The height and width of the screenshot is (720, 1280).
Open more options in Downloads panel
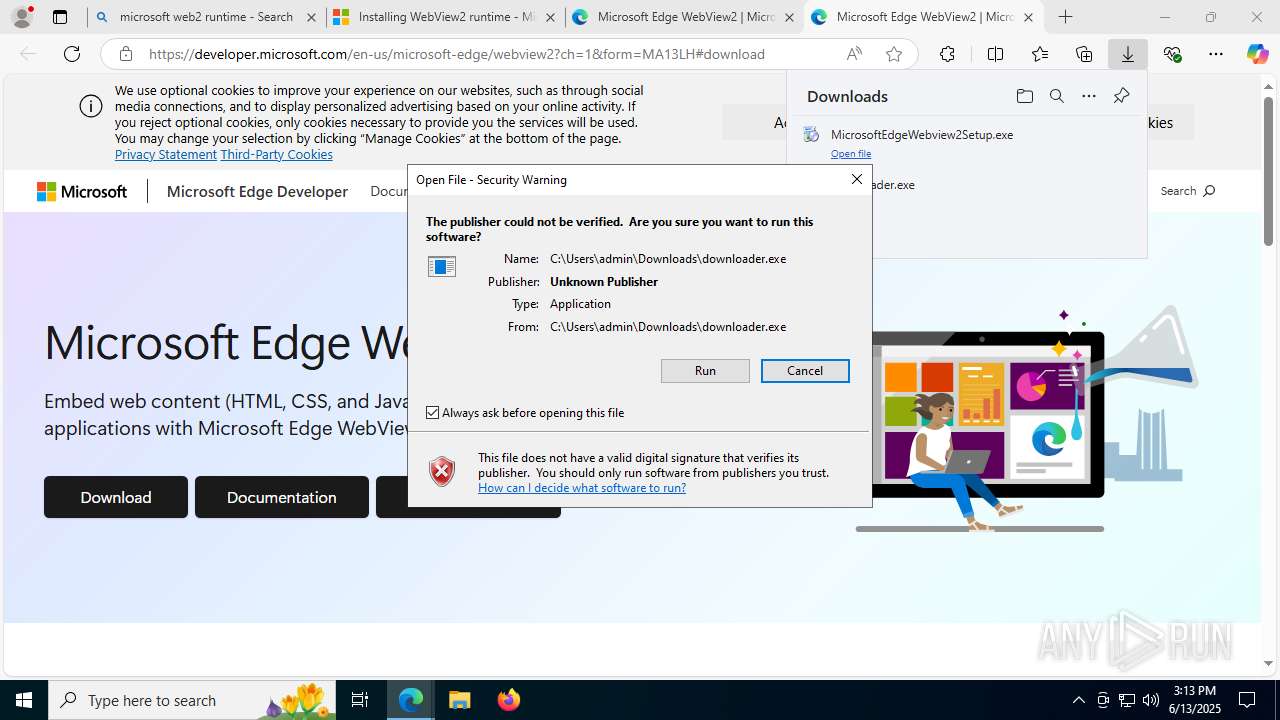(x=1089, y=96)
